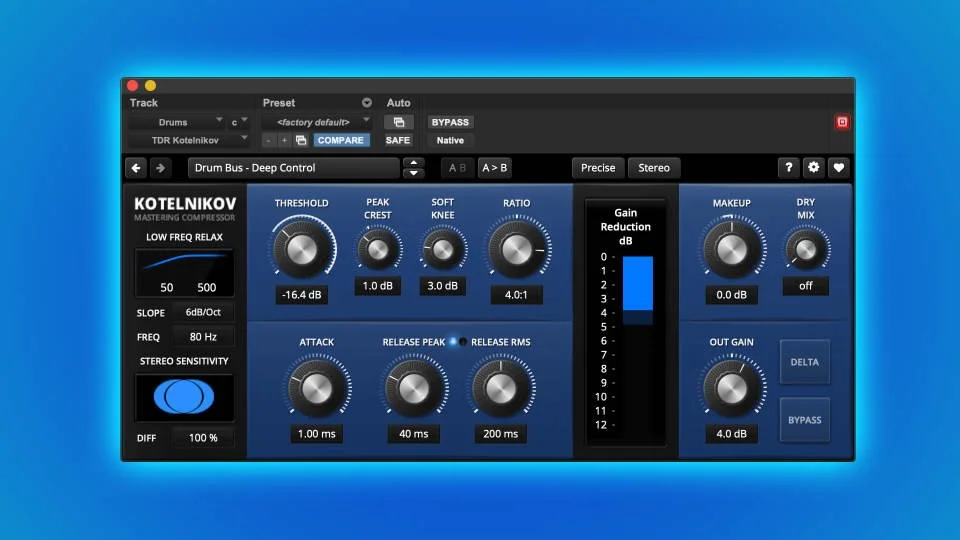
Task: Click the Gain Reduction meter
Action: [x=625, y=321]
